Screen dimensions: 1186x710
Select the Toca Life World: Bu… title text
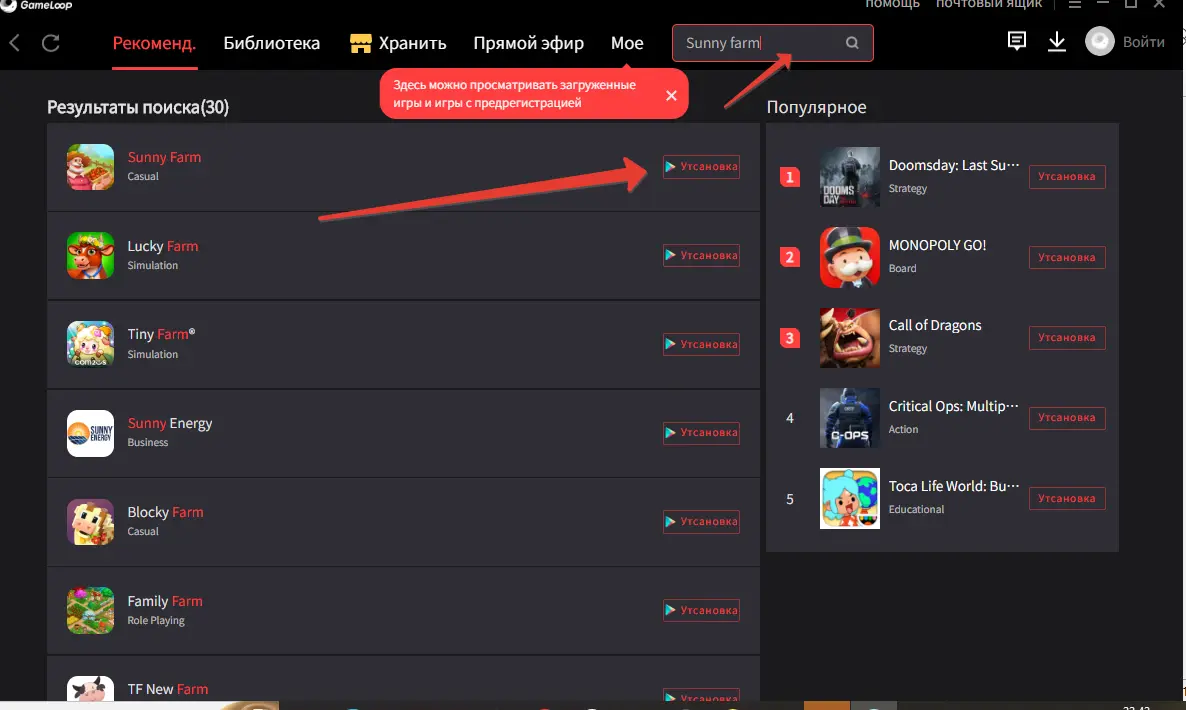tap(954, 486)
